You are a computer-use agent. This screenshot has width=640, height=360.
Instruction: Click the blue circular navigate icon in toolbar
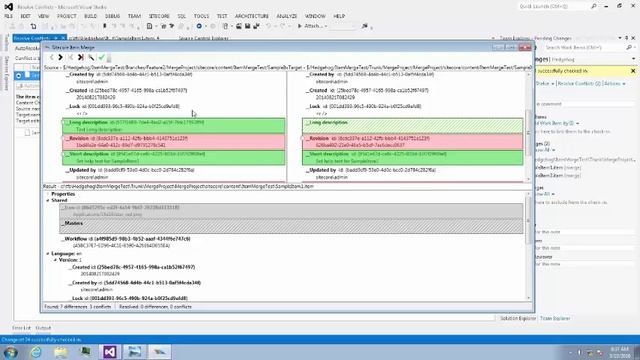[x=199, y=26]
